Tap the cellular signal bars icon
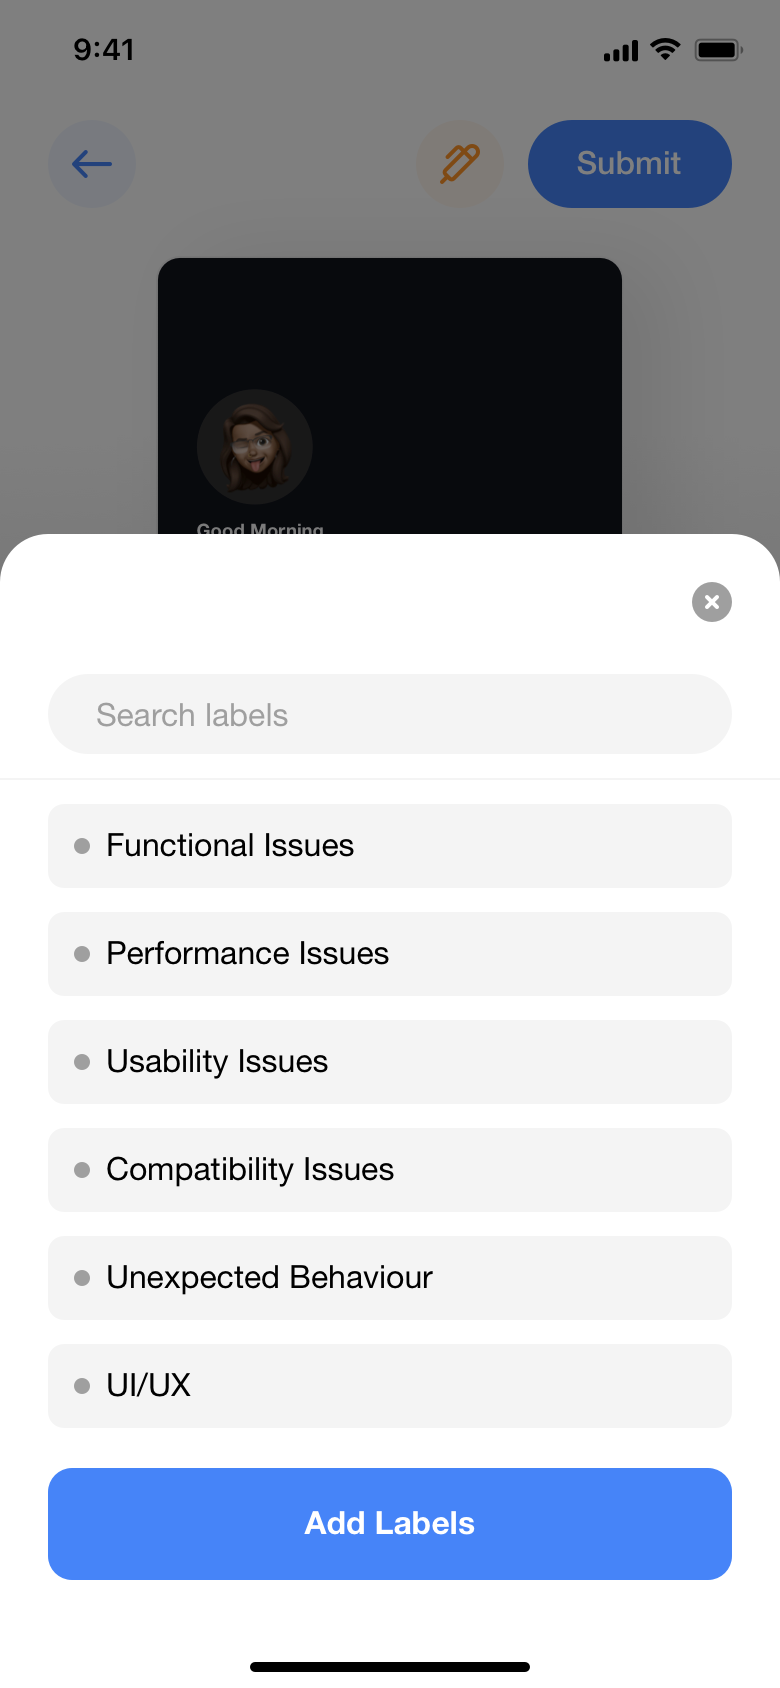The width and height of the screenshot is (780, 1688). pyautogui.click(x=620, y=51)
